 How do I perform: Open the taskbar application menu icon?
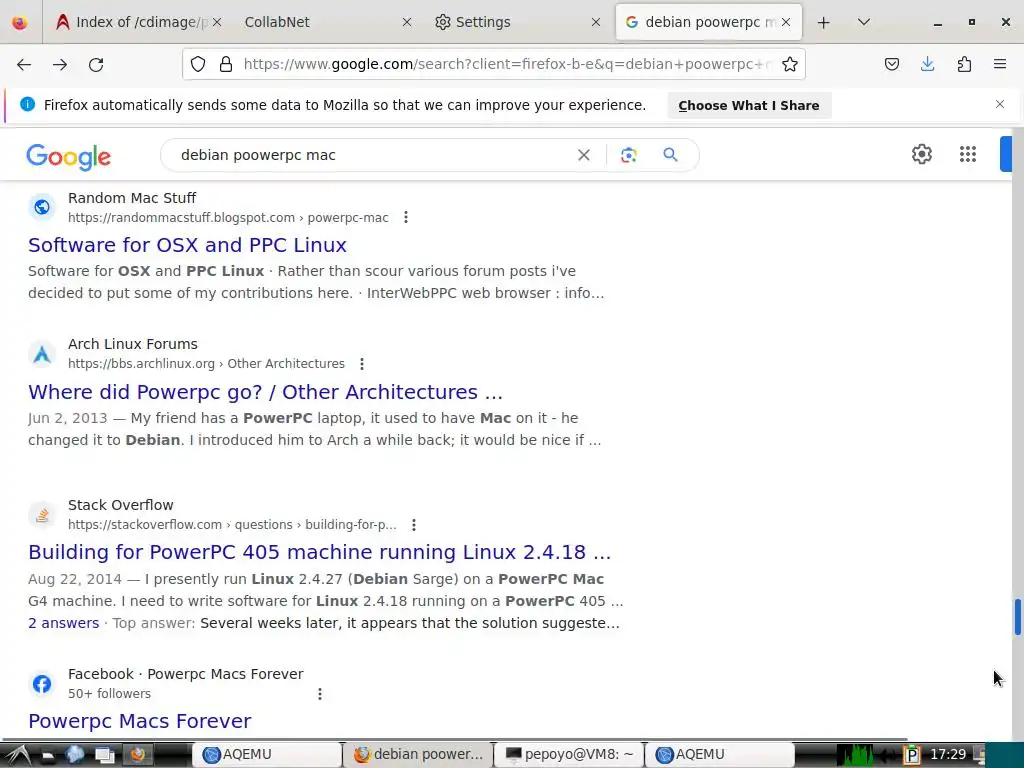tap(18, 755)
